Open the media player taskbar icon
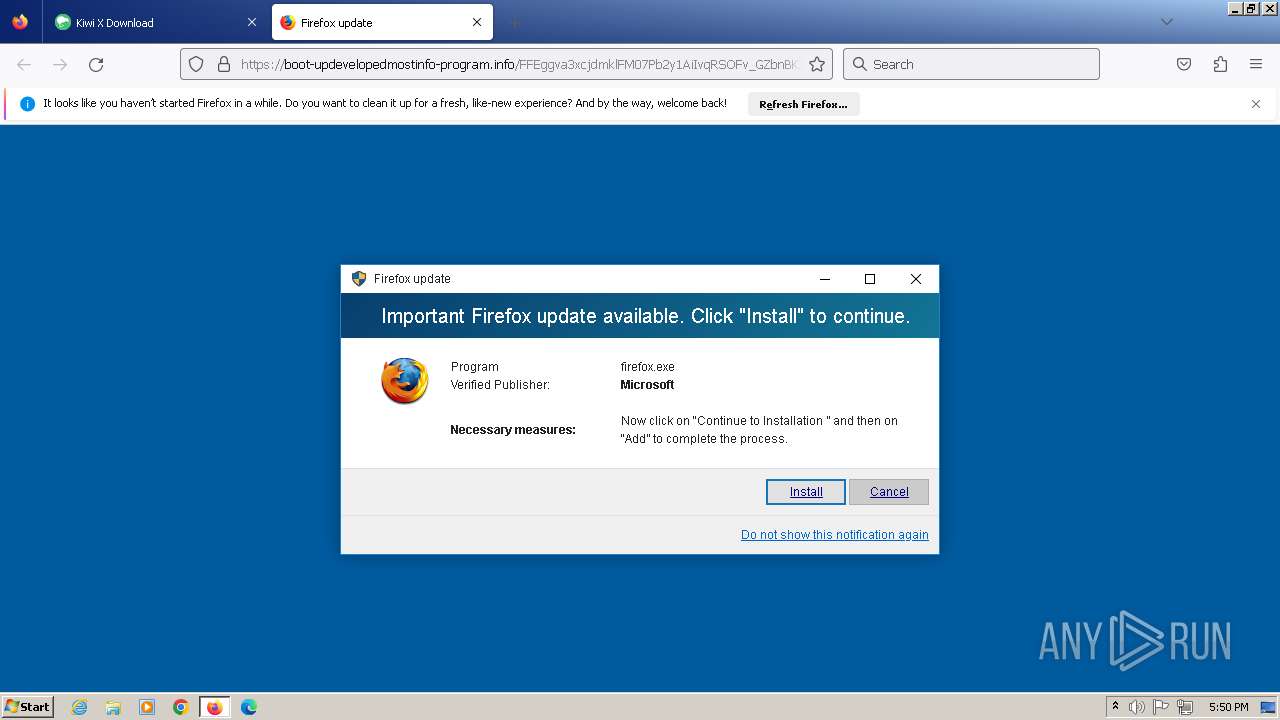Screen dimensions: 1280x720 (x=147, y=707)
